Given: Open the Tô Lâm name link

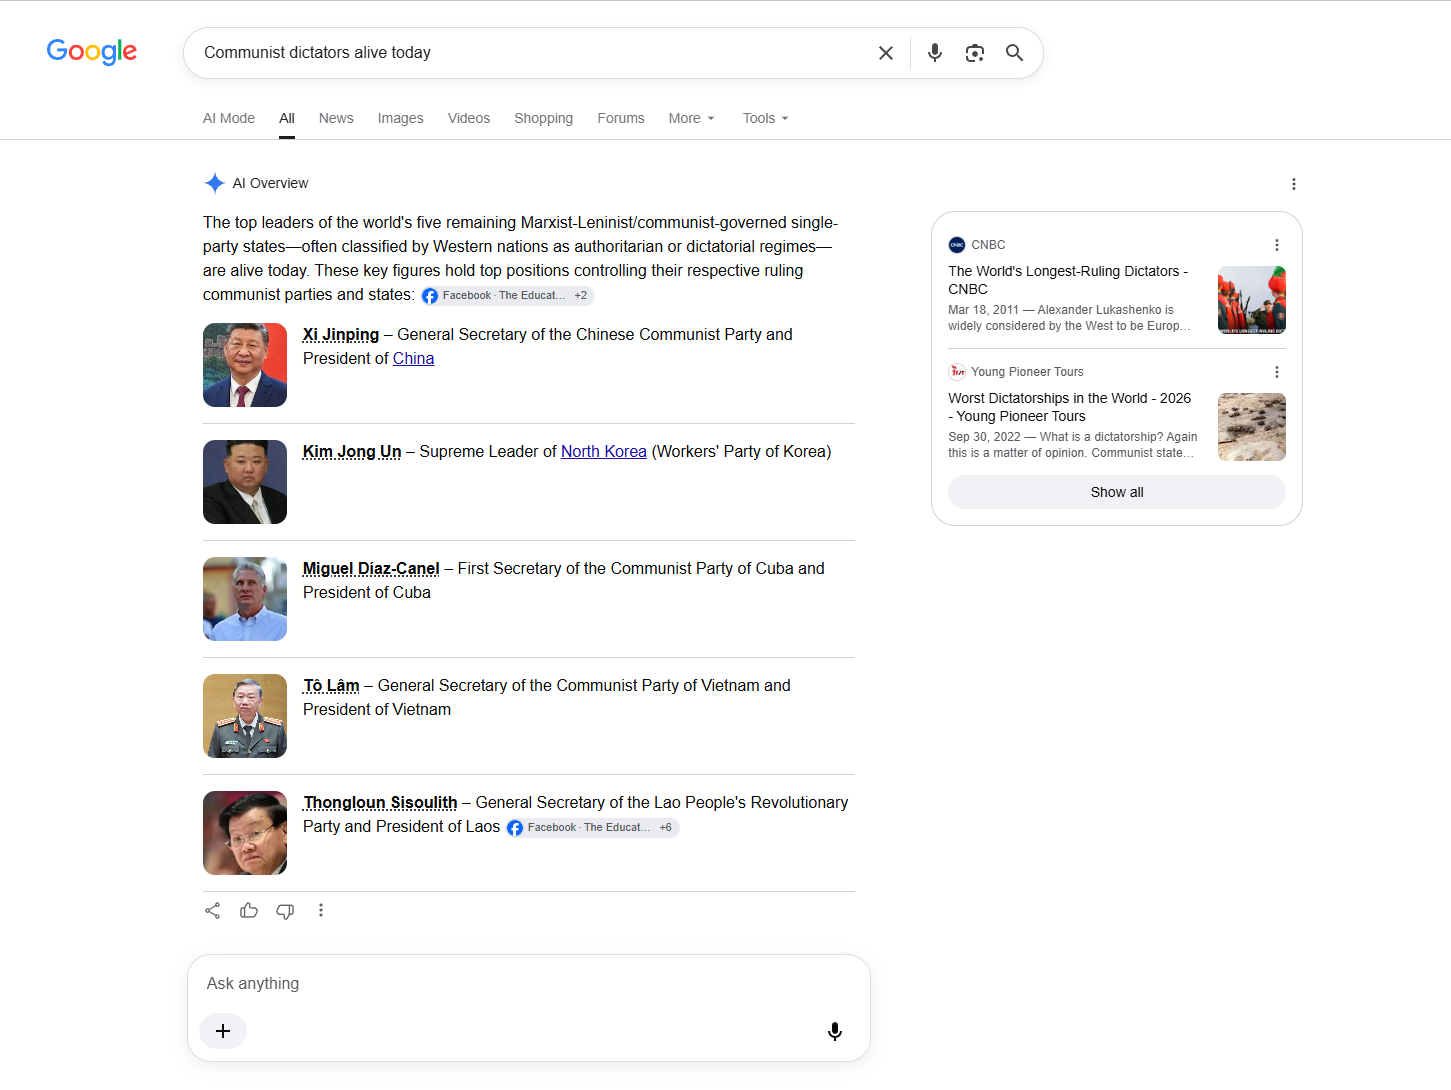Looking at the screenshot, I should pos(331,686).
